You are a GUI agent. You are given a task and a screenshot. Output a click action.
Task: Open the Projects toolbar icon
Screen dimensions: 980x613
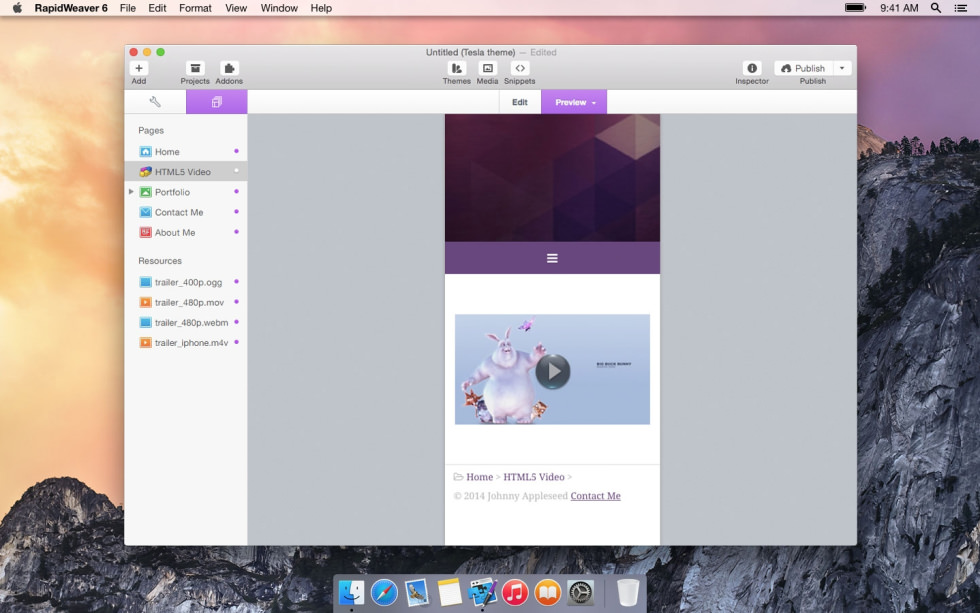[195, 68]
